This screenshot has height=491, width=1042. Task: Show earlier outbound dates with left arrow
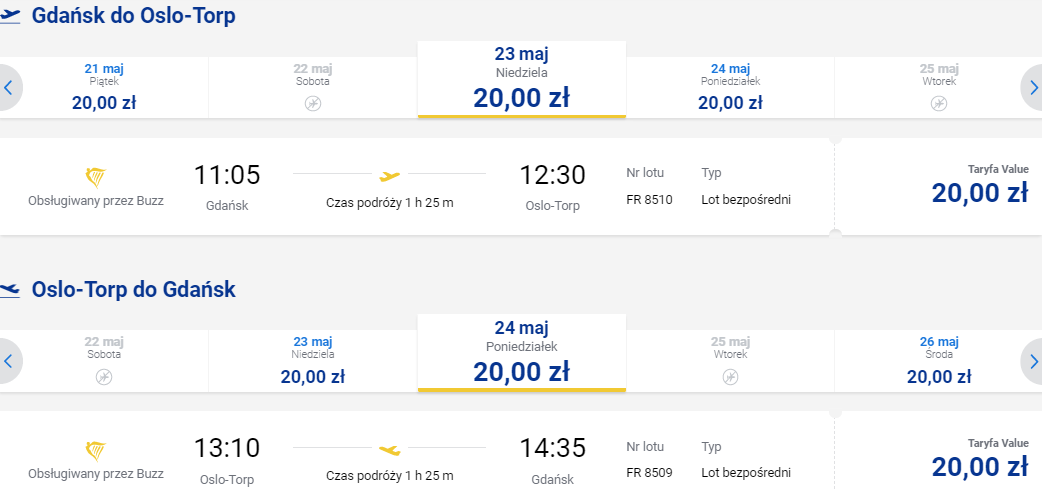(x=8, y=88)
